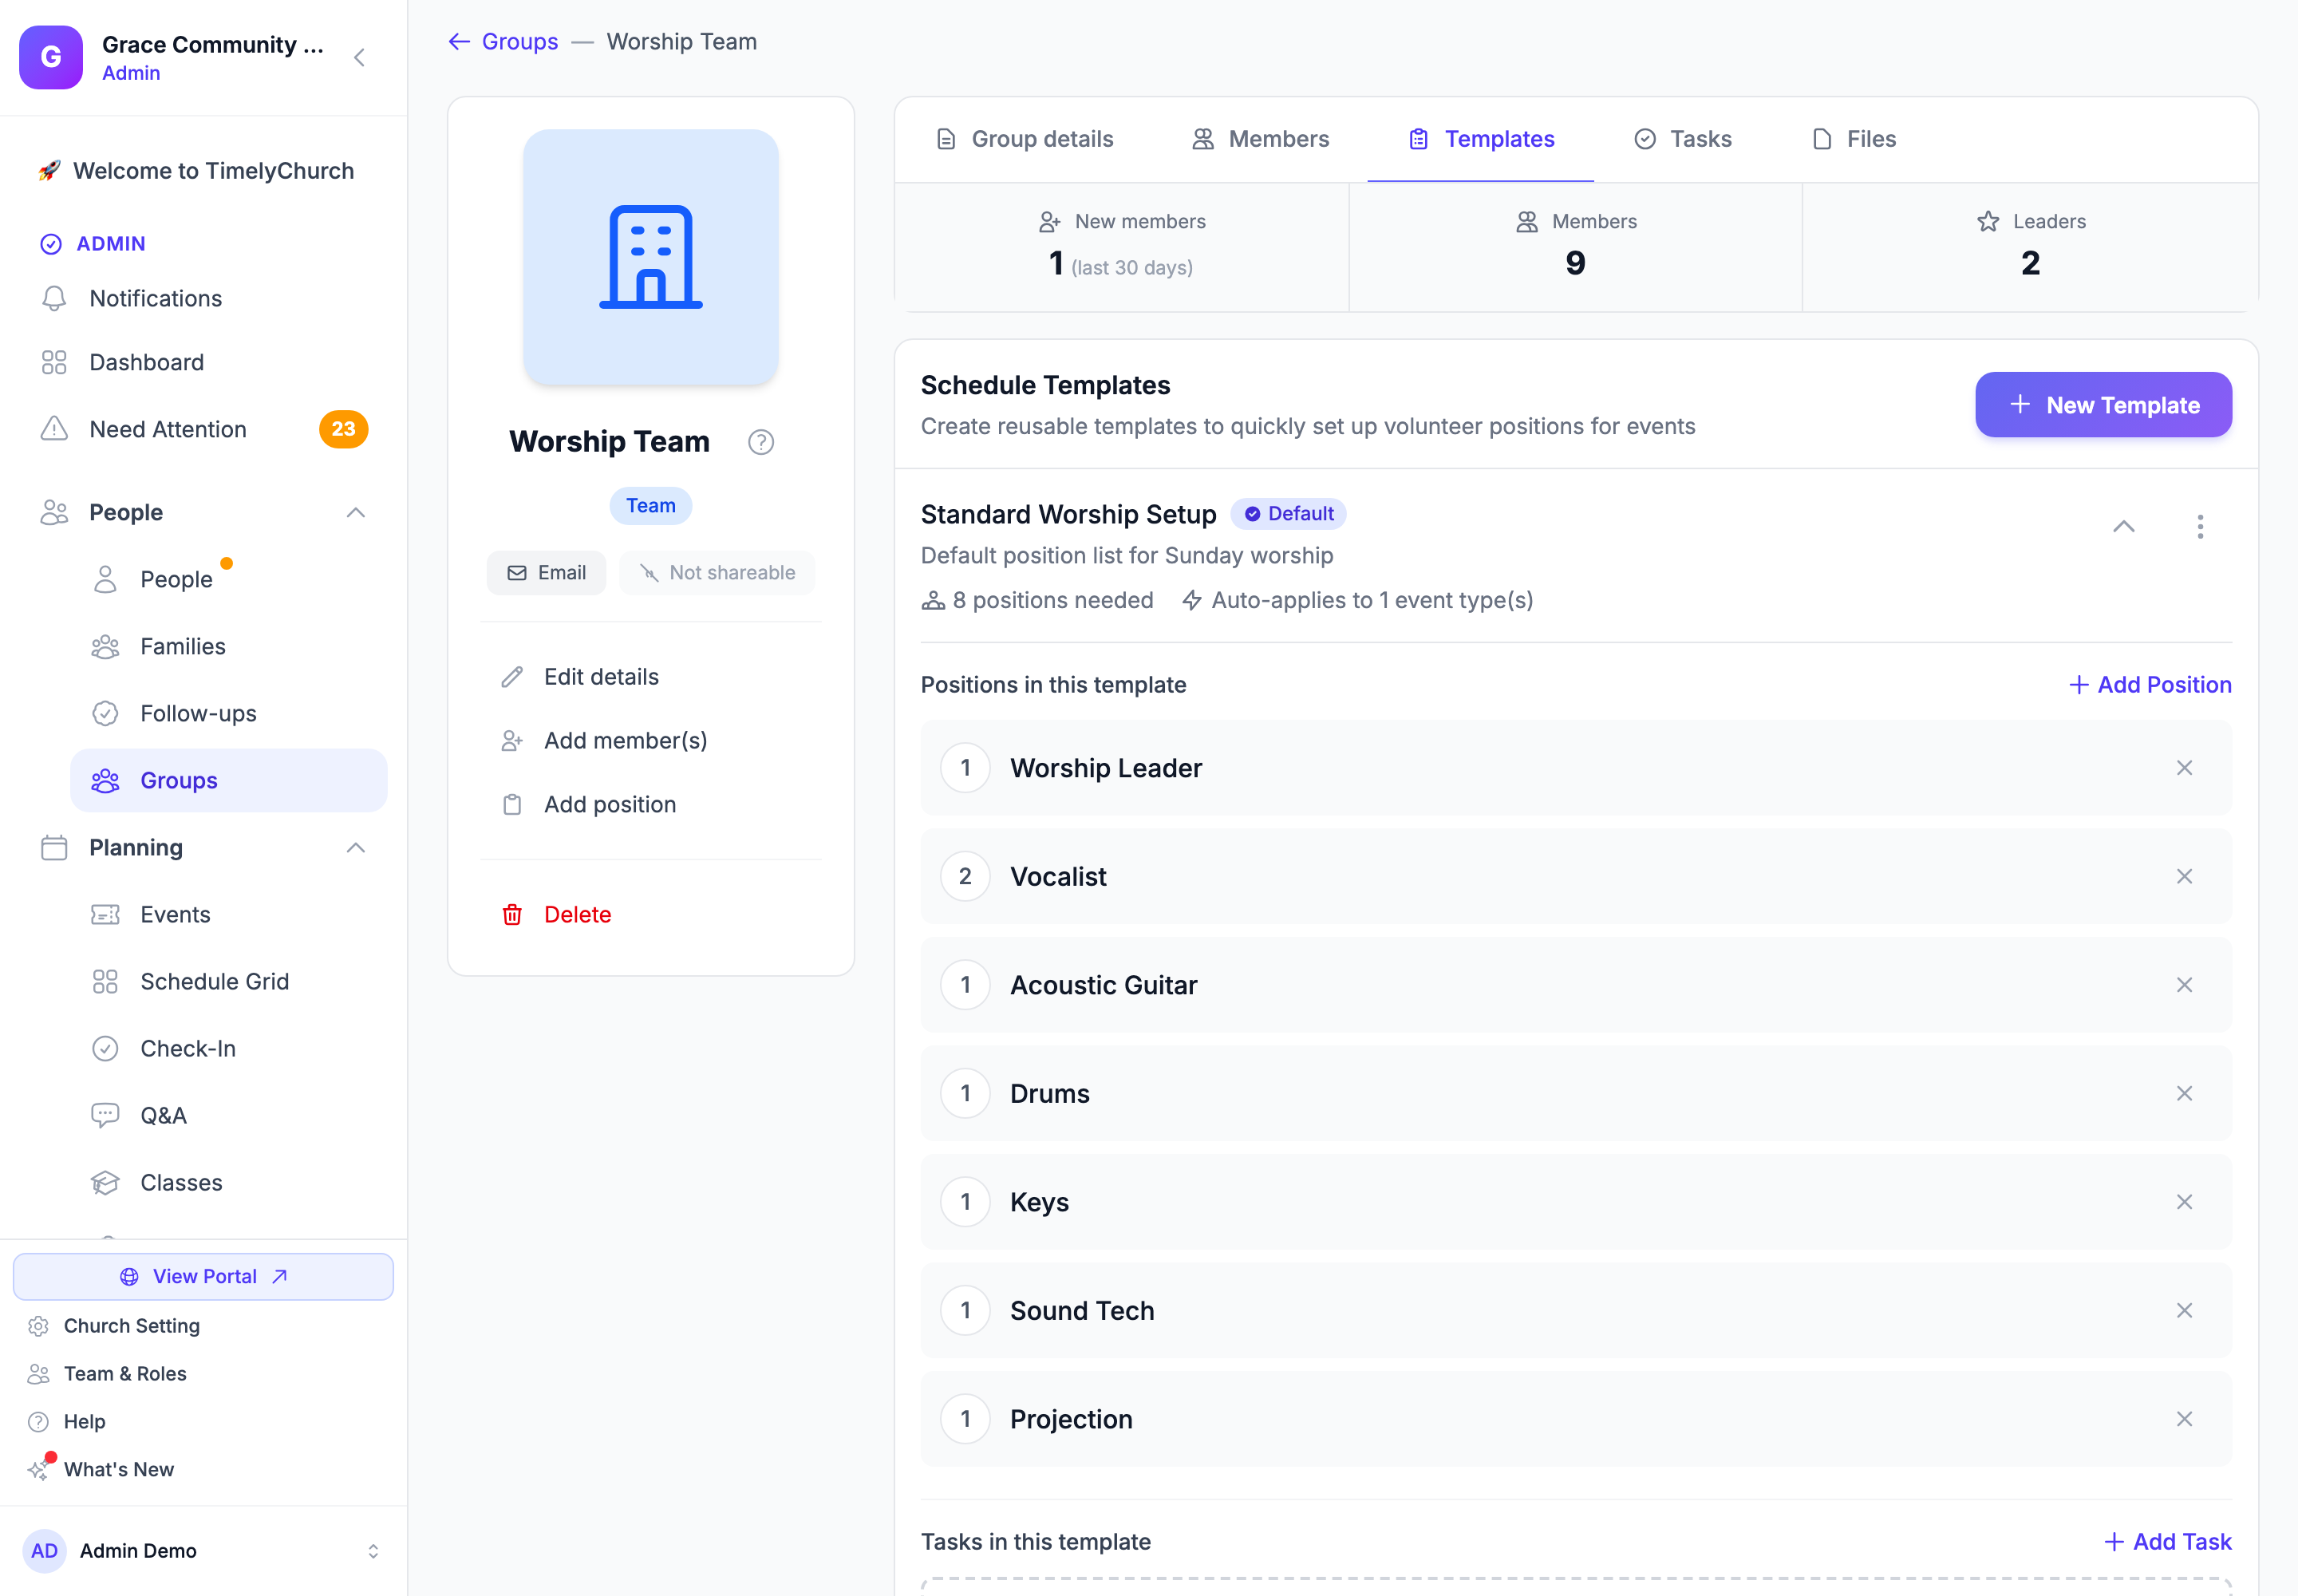The image size is (2298, 1596).
Task: Open Q&A in the sidebar
Action: 228,1116
